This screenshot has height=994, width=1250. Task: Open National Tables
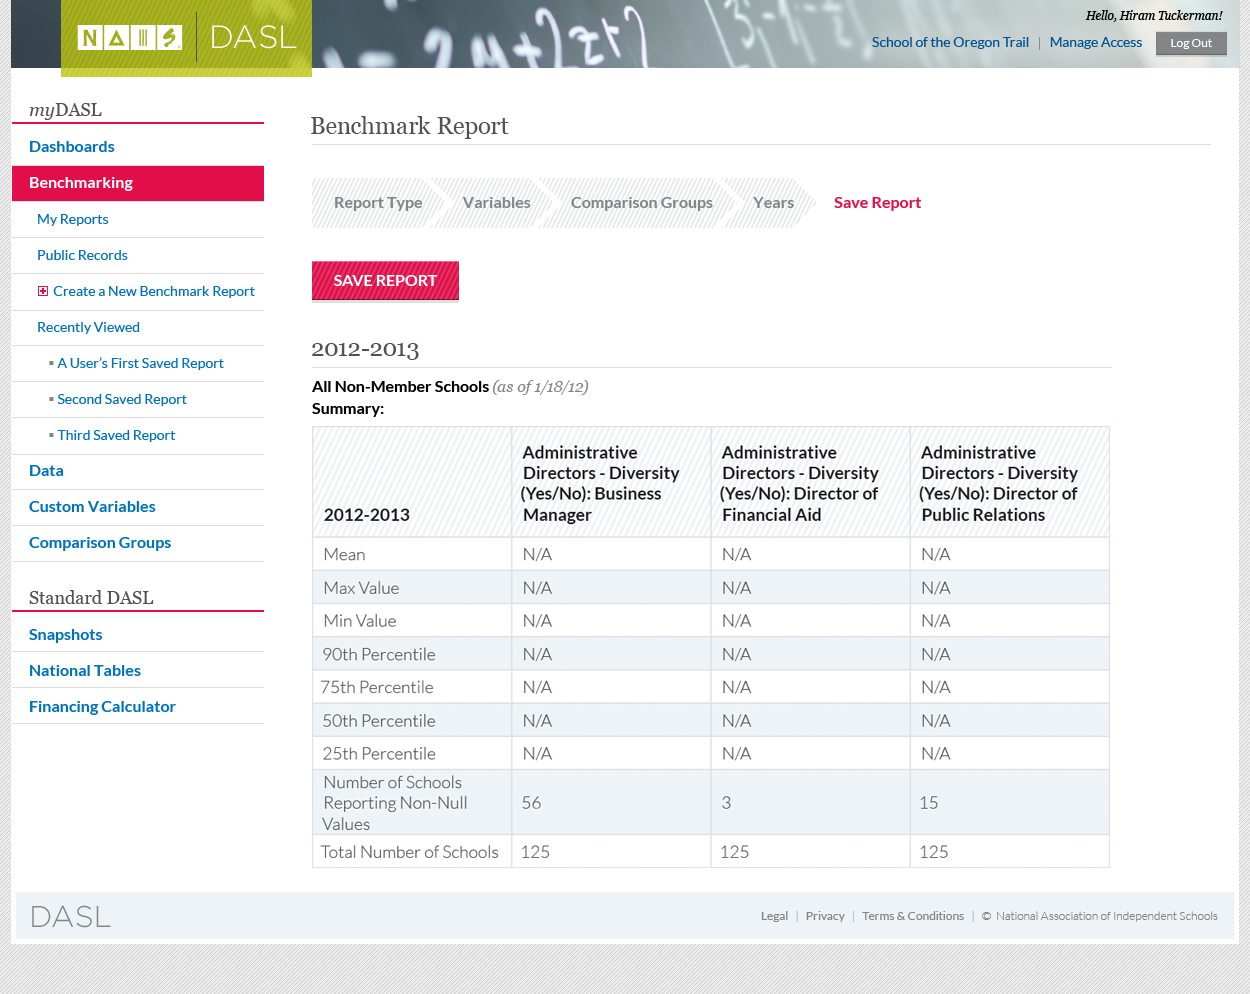tap(85, 671)
